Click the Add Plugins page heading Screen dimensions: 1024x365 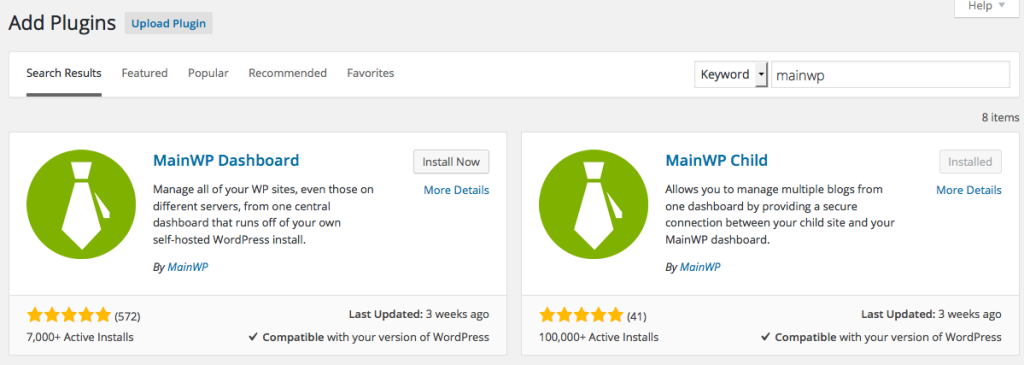point(62,24)
